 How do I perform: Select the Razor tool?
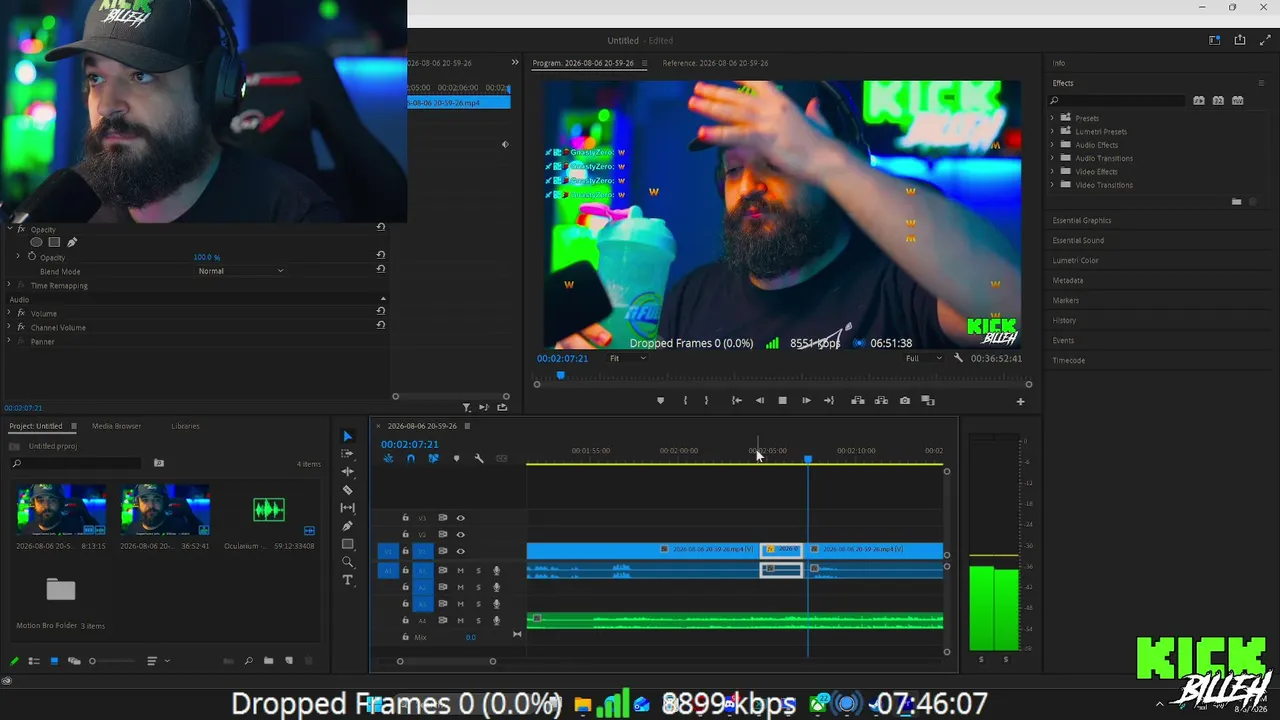347,490
